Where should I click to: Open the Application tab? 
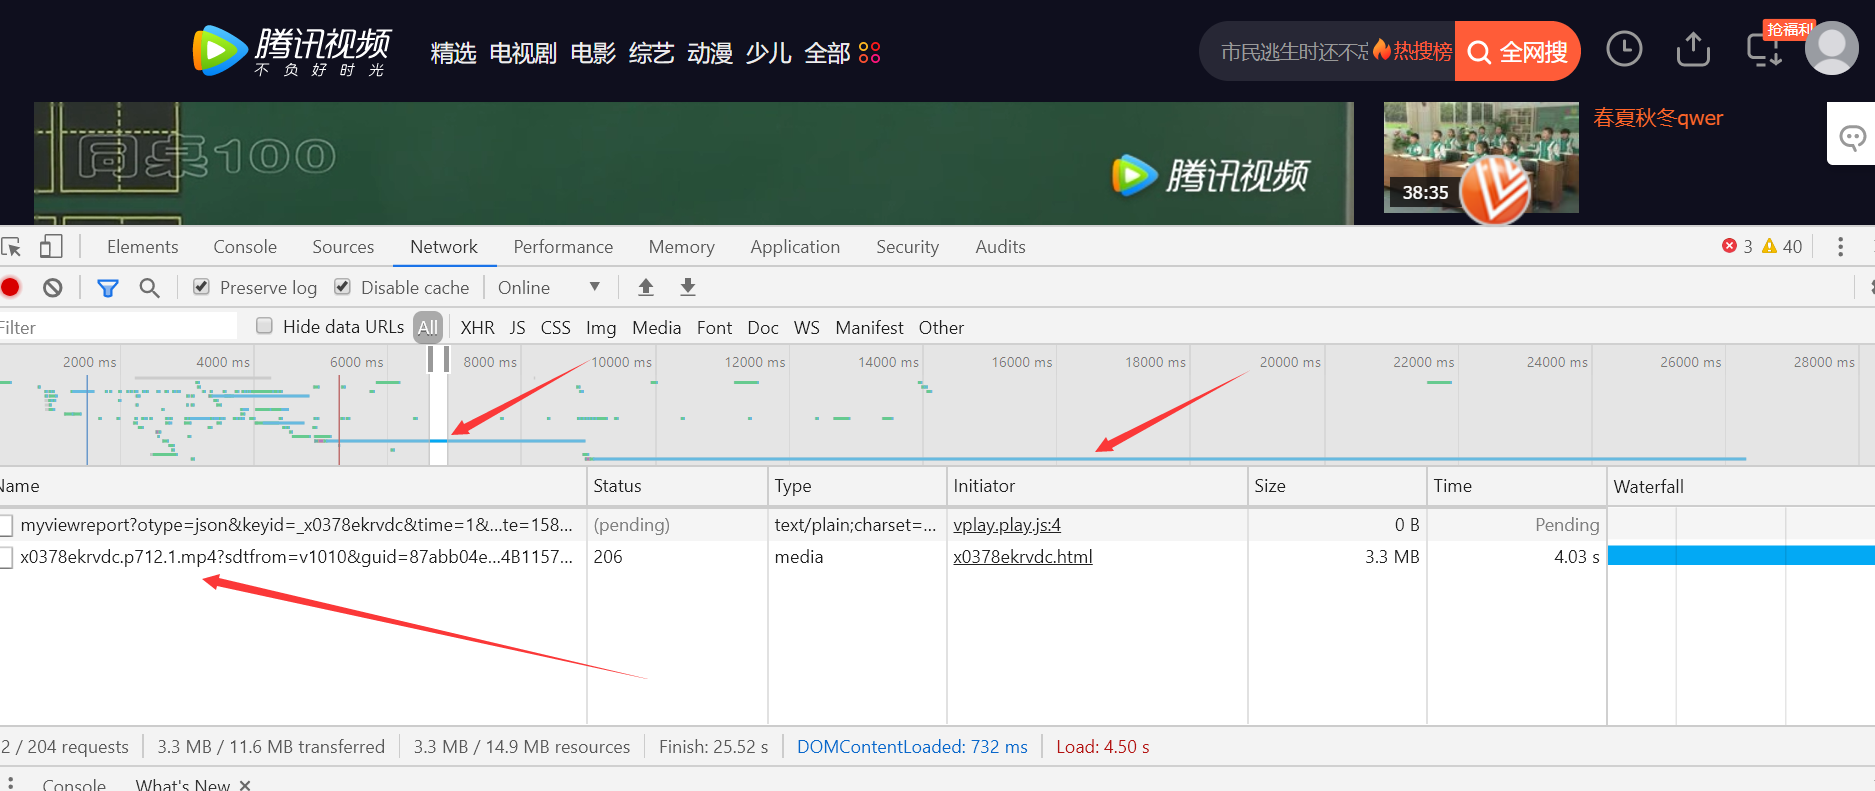tap(795, 247)
